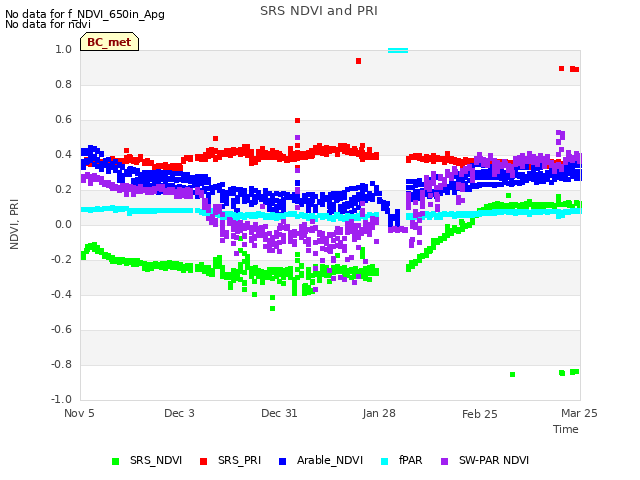
Task: Click the Dec 3 x-axis tick label
Action: tap(179, 413)
